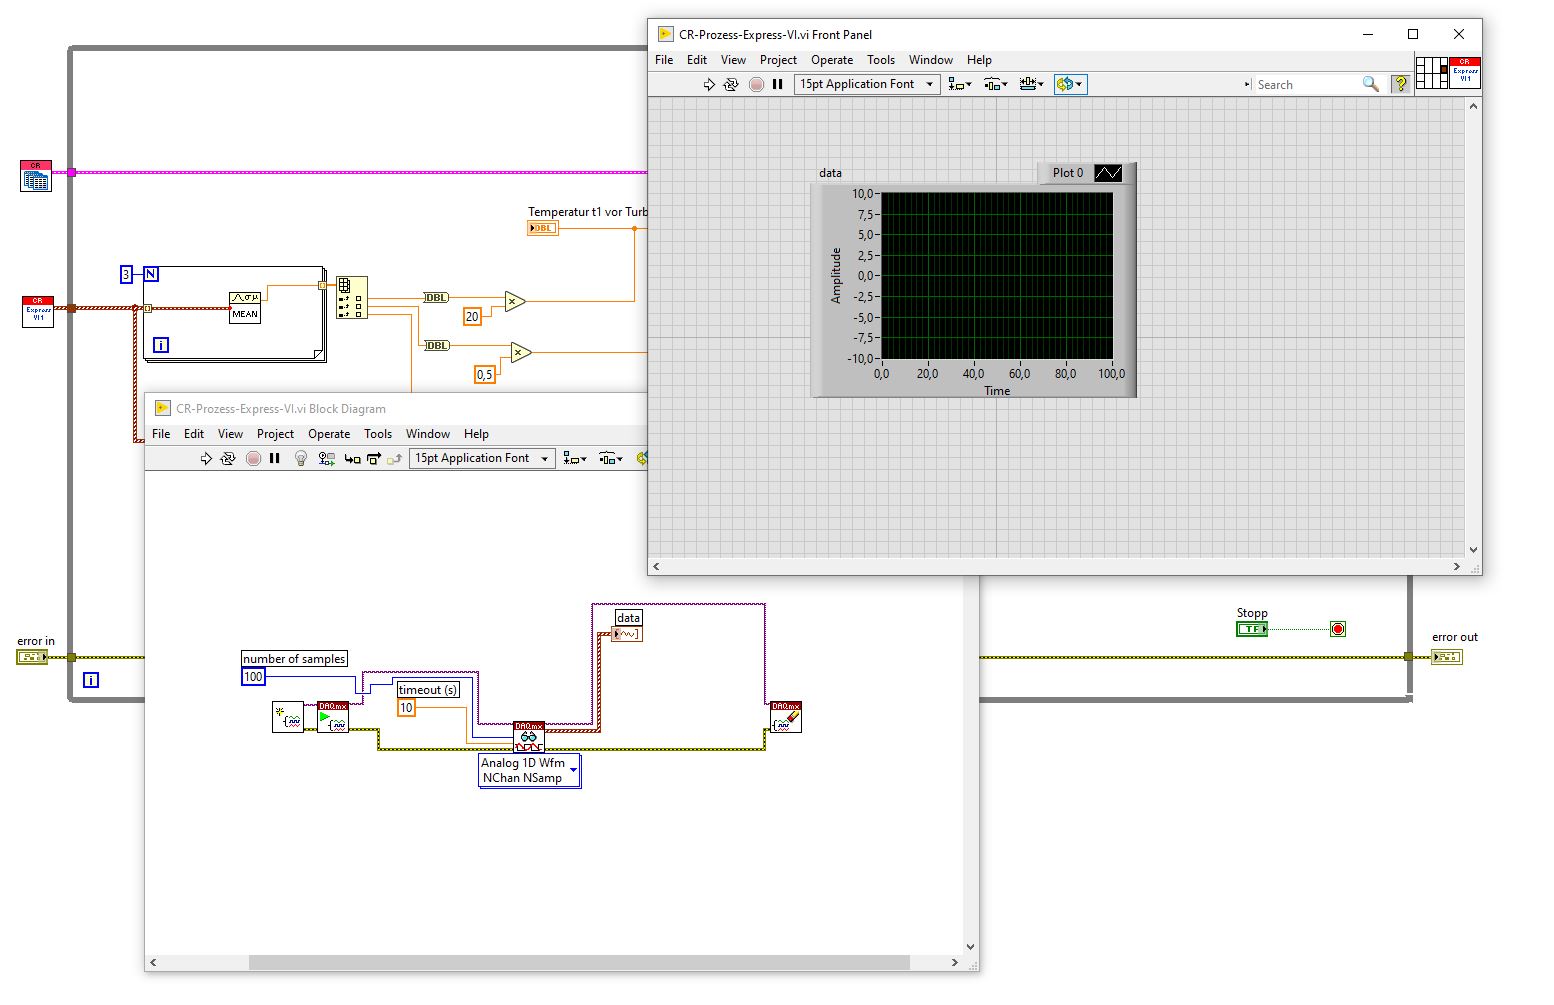Click the Plot 0 legend entry
Image resolution: width=1554 pixels, height=1005 pixels.
click(1067, 173)
